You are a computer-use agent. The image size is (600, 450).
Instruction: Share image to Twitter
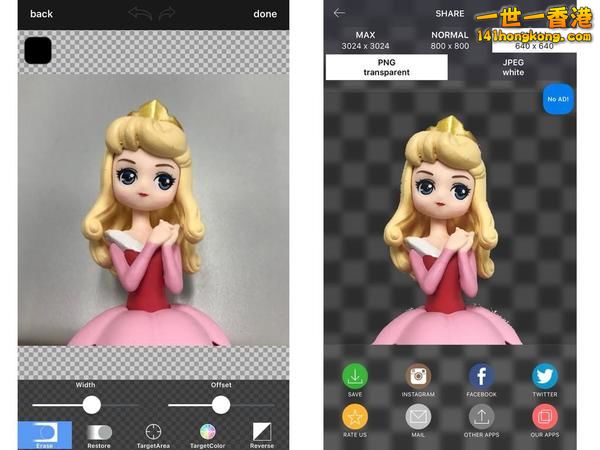[545, 376]
